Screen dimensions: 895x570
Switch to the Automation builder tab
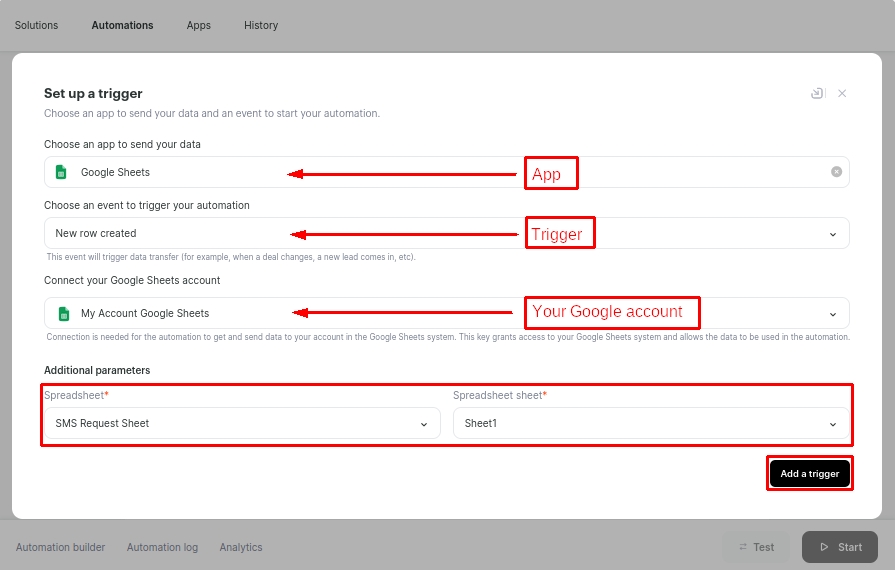(60, 547)
